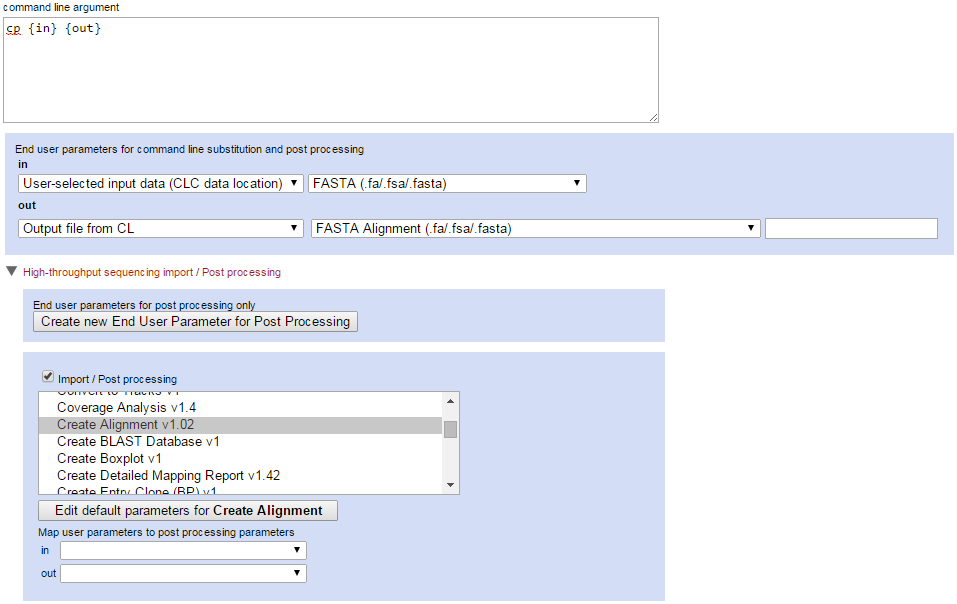Click inside the command line argument text area
The height and width of the screenshot is (604, 957).
coord(330,70)
